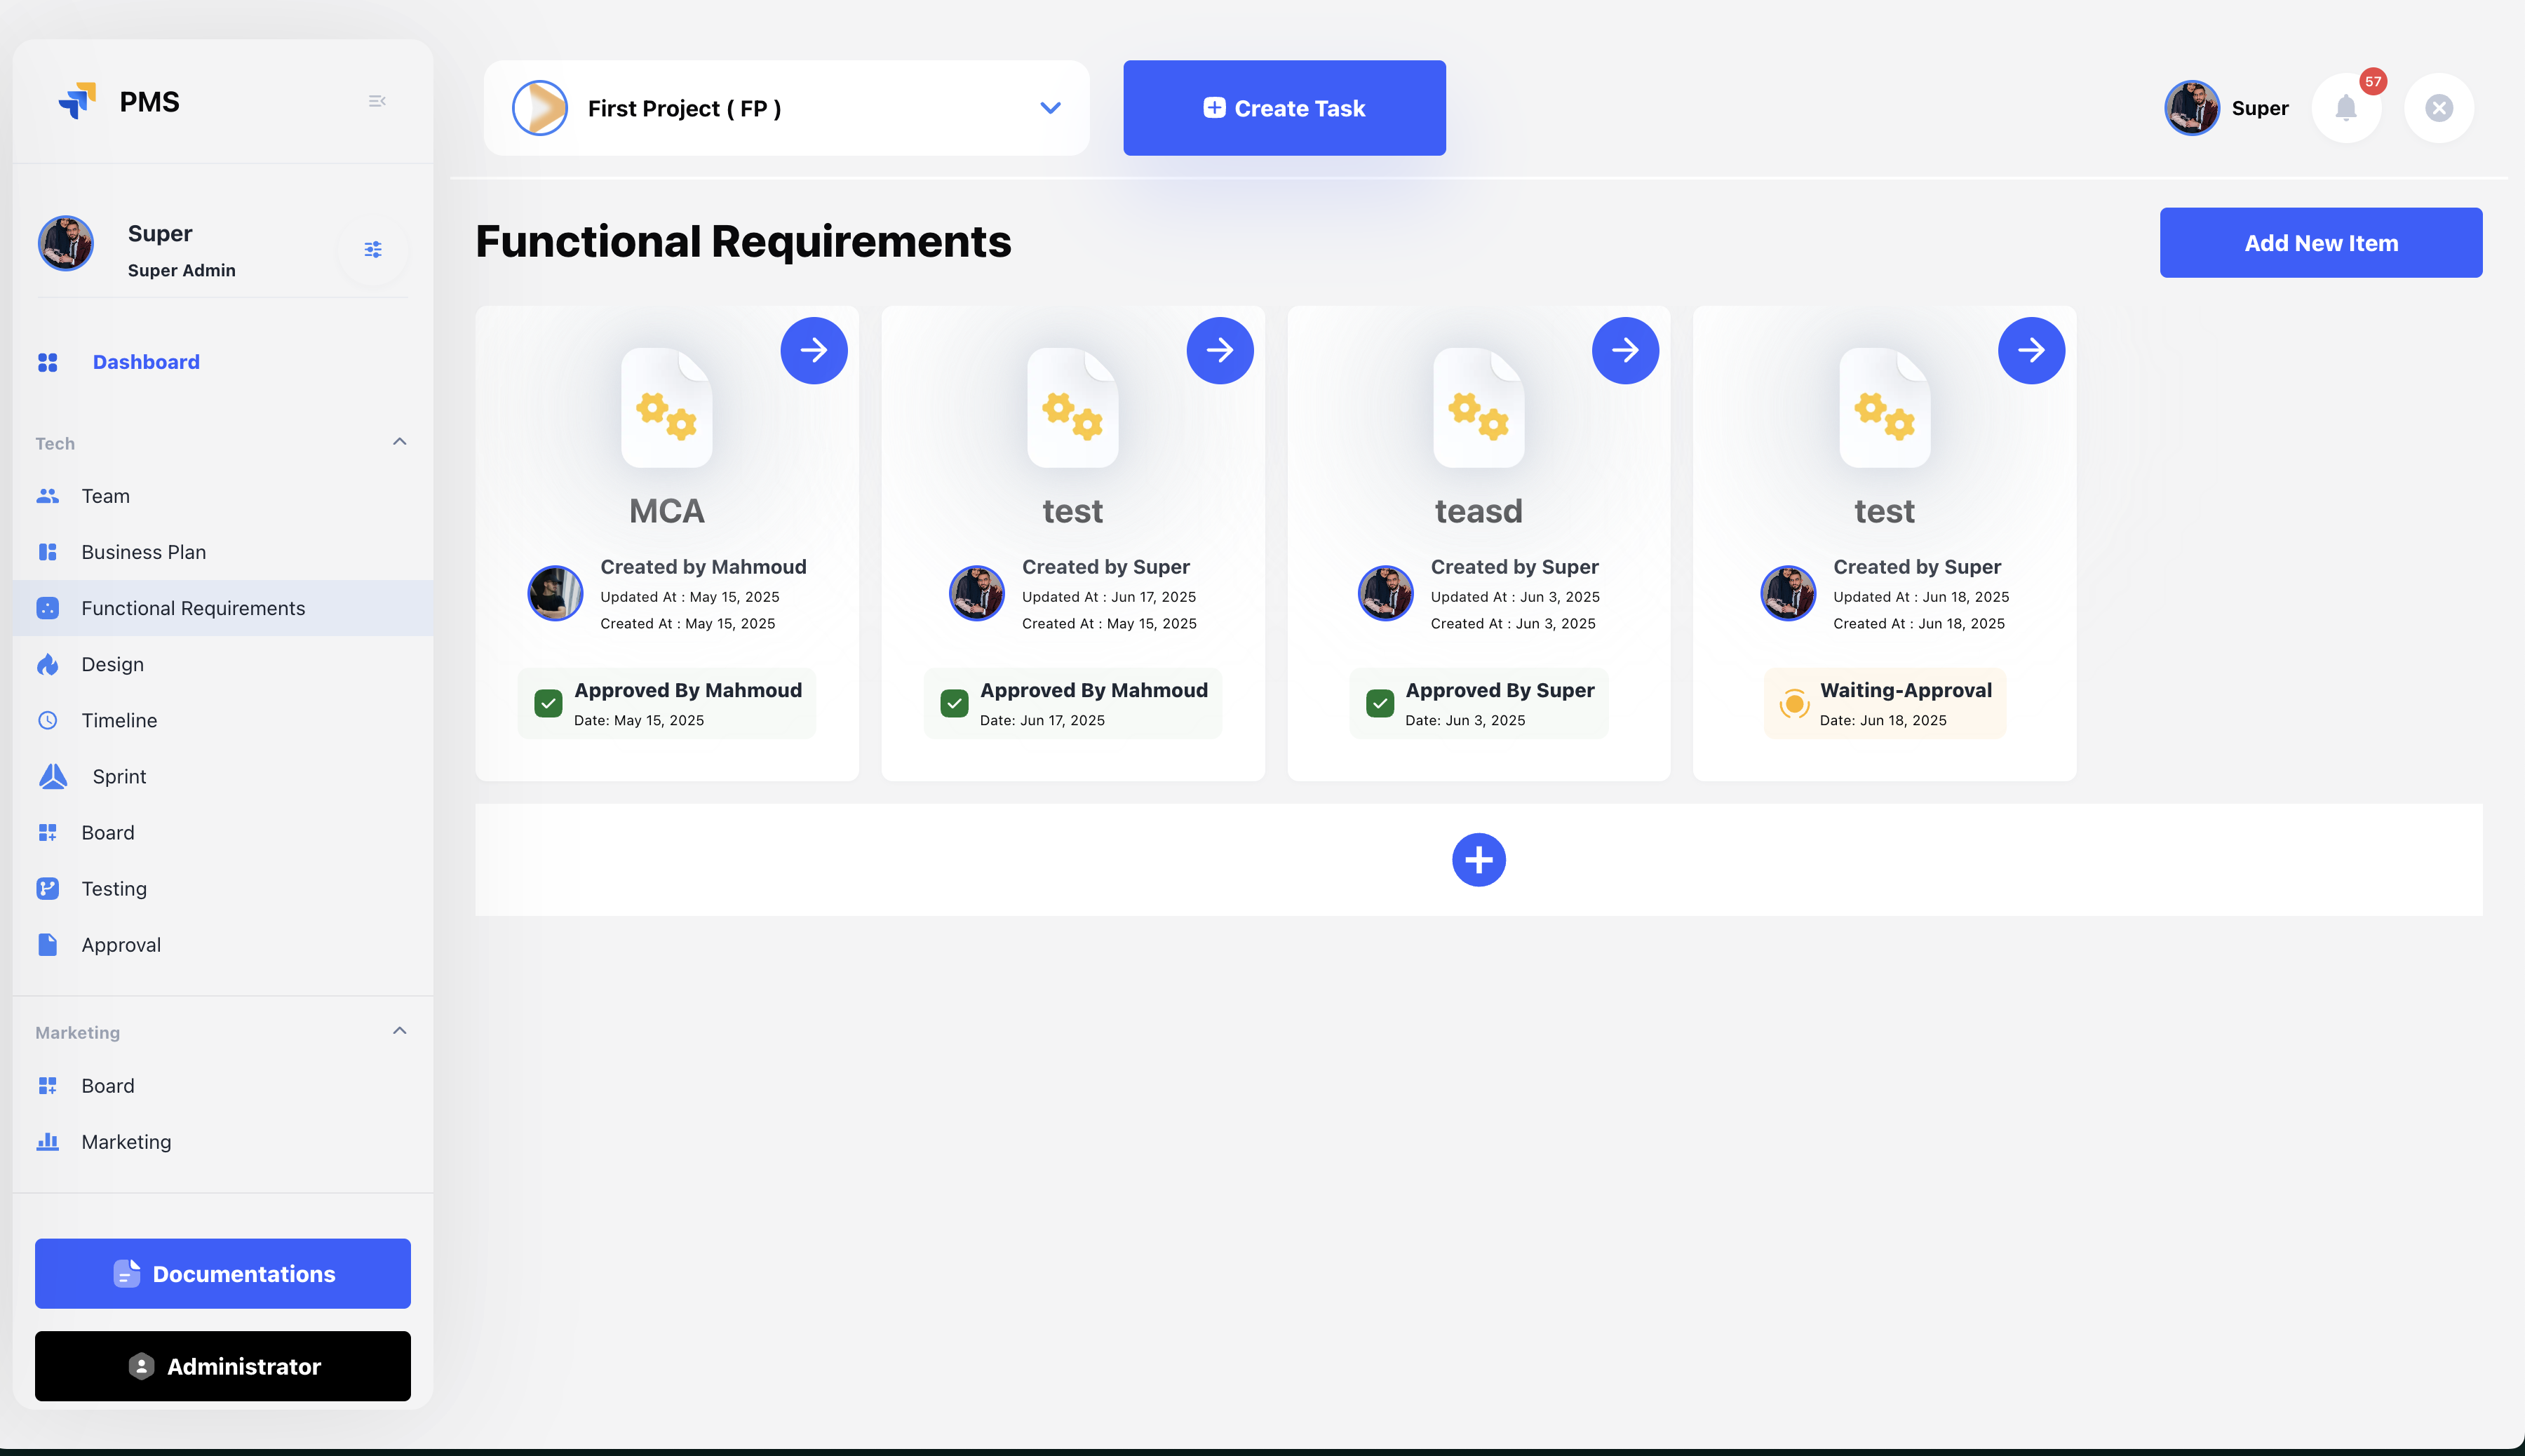Open the MCA requirement arrow button
The image size is (2525, 1456).
[x=813, y=350]
